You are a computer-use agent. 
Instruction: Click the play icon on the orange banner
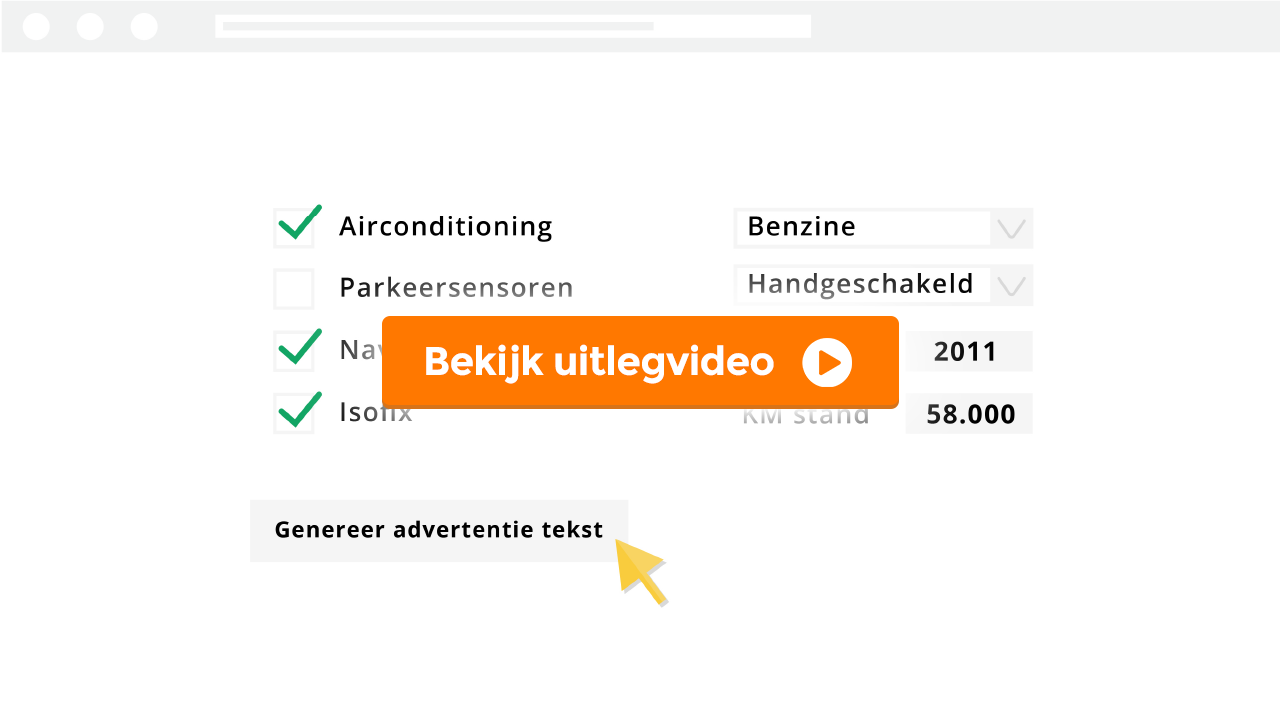click(827, 363)
